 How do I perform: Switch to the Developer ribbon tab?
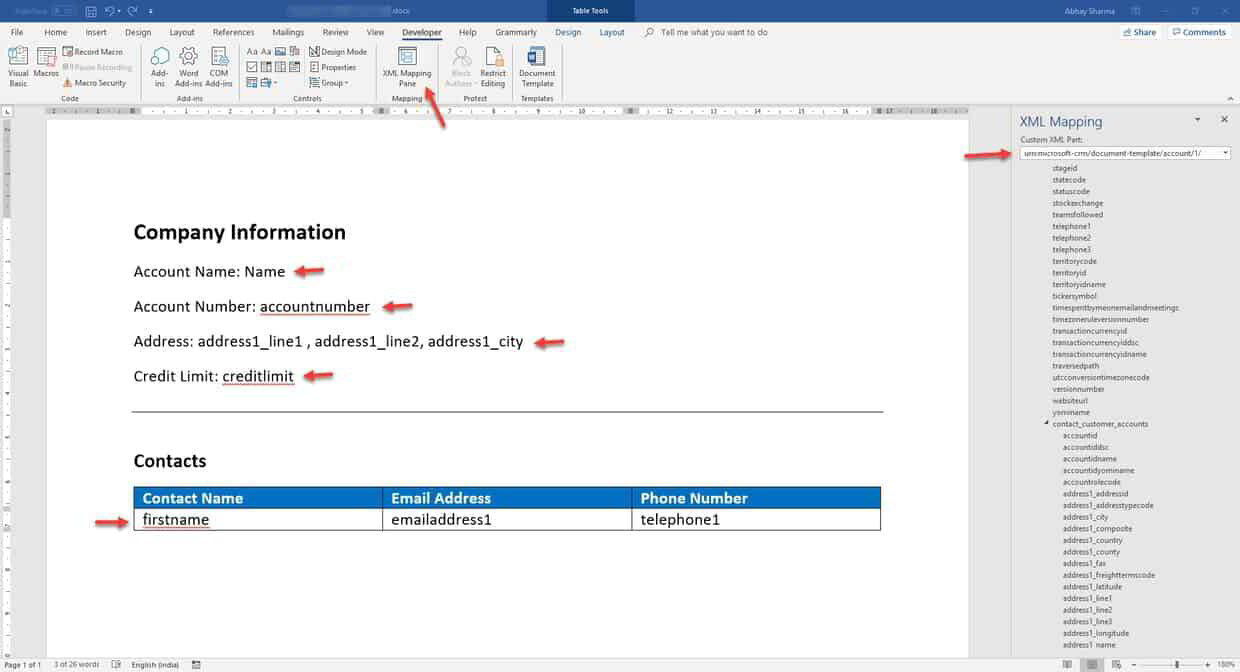[x=421, y=31]
